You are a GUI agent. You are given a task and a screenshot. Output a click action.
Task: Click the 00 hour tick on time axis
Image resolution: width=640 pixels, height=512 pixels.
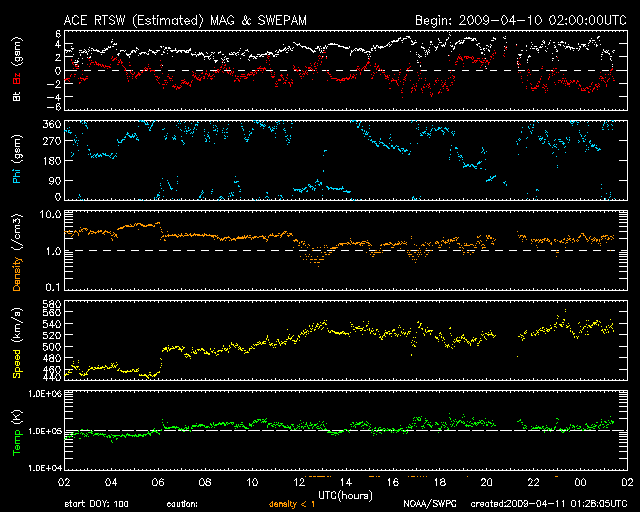[x=580, y=481]
